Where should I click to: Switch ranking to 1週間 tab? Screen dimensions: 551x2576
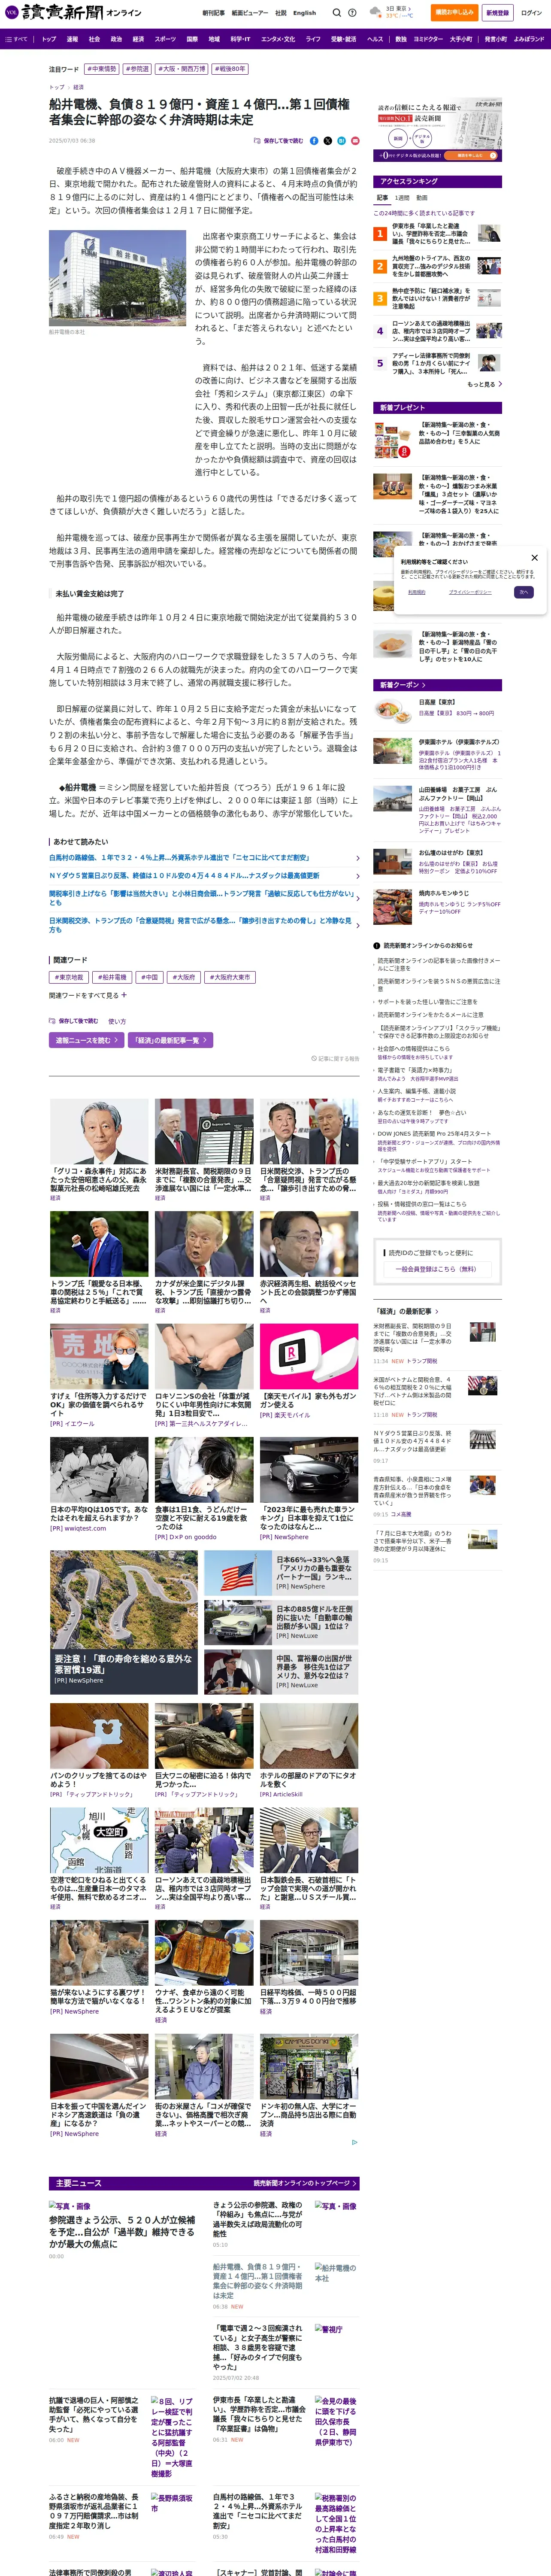pos(402,198)
